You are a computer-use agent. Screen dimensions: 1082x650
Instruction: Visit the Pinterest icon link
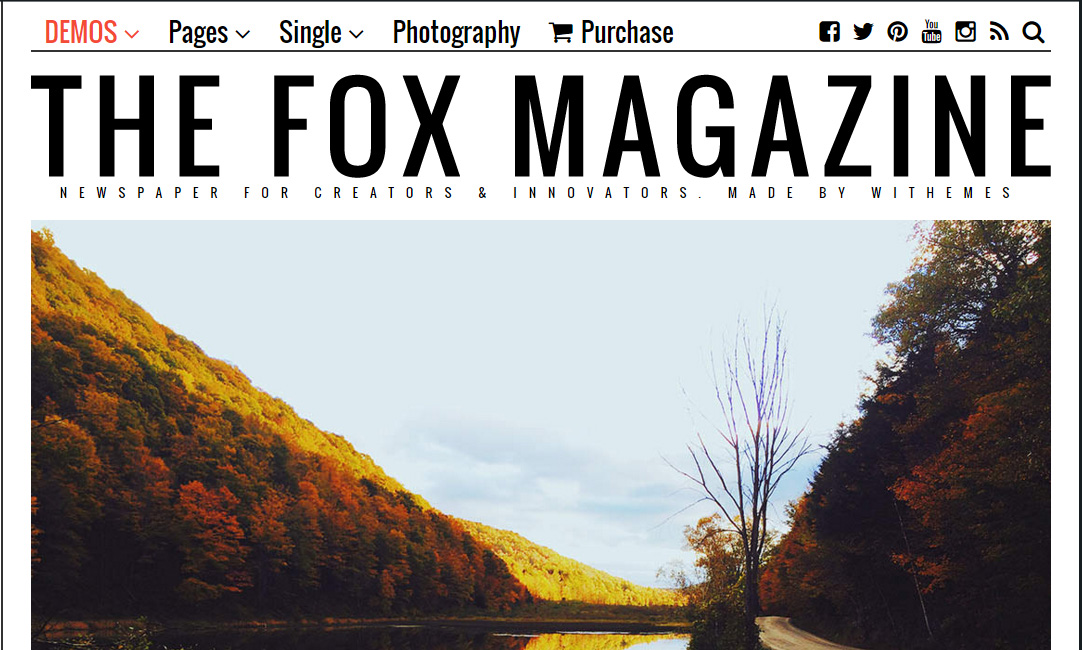tap(897, 32)
